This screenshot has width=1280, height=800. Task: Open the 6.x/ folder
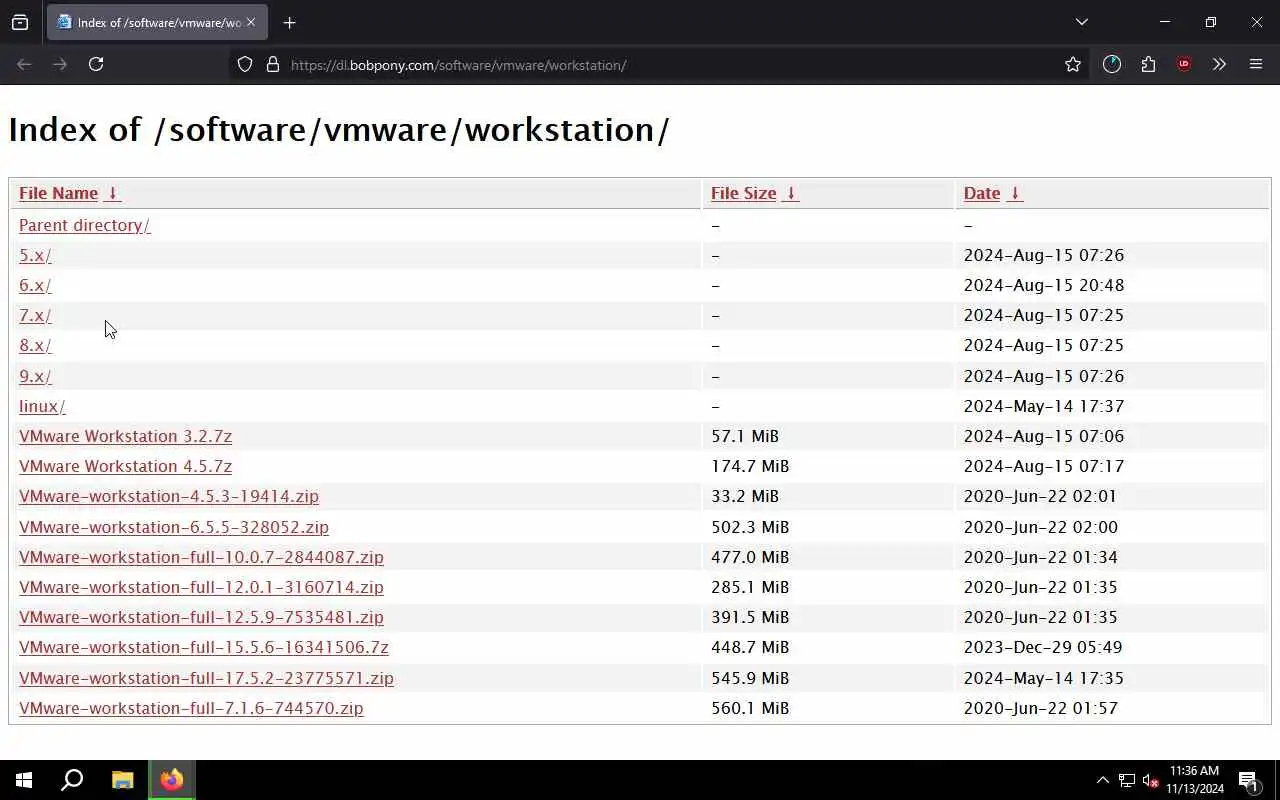[35, 285]
